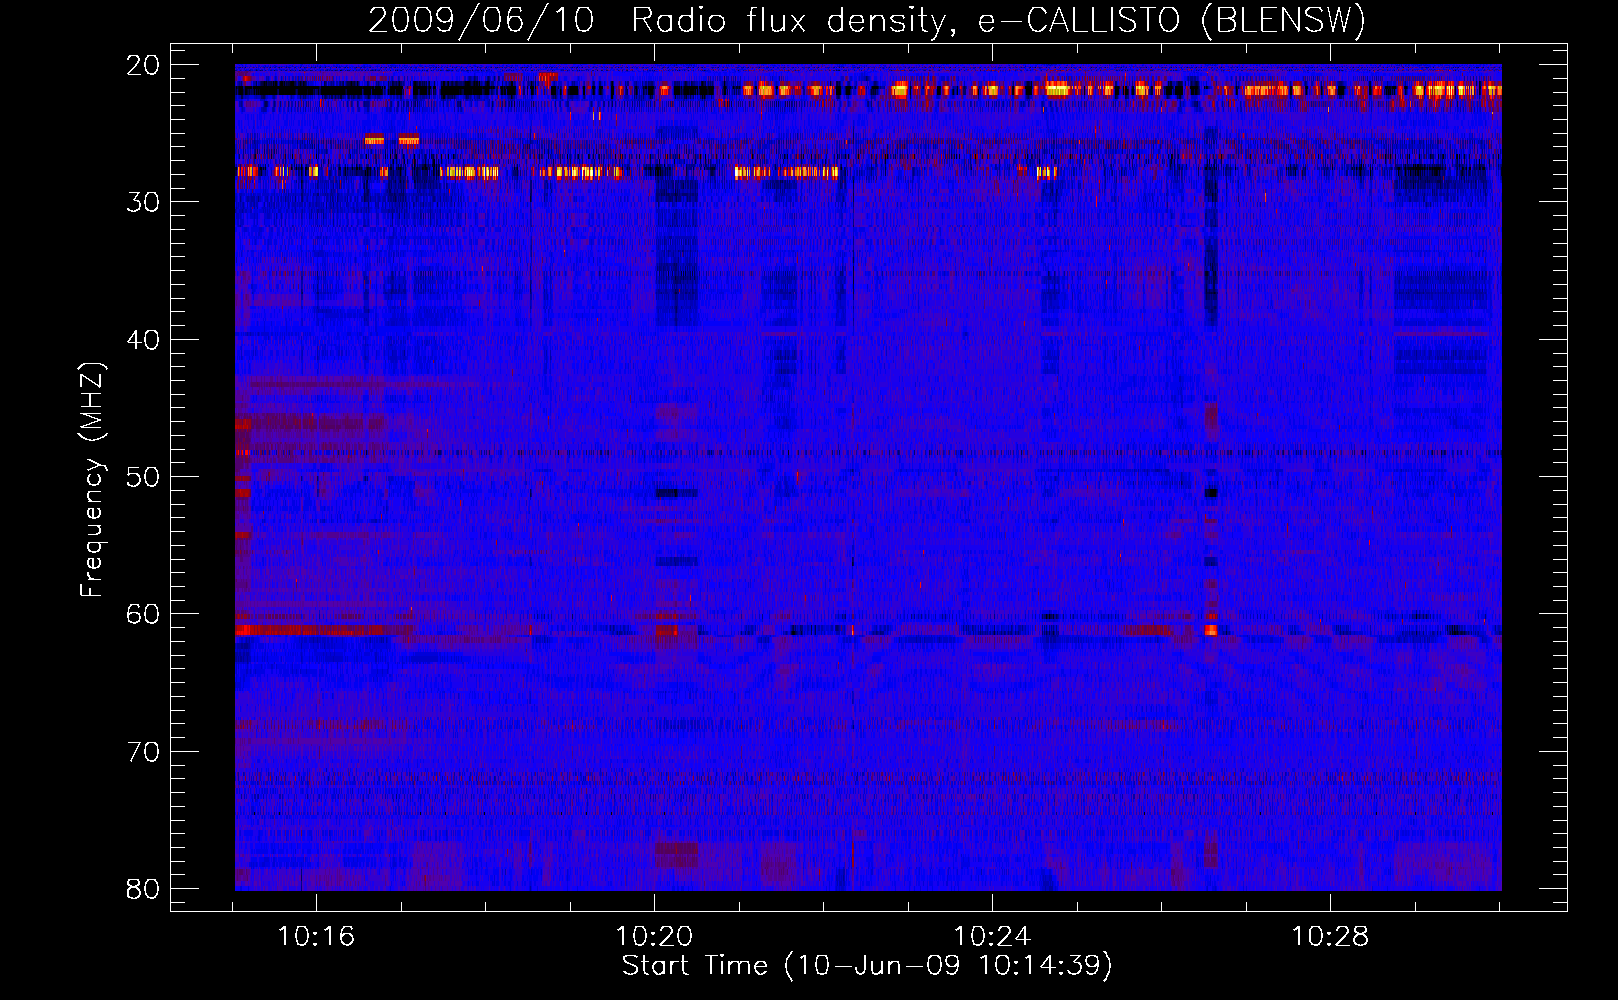This screenshot has height=1000, width=1618.
Task: Click the '10:24' time tick label
Action: click(x=992, y=937)
